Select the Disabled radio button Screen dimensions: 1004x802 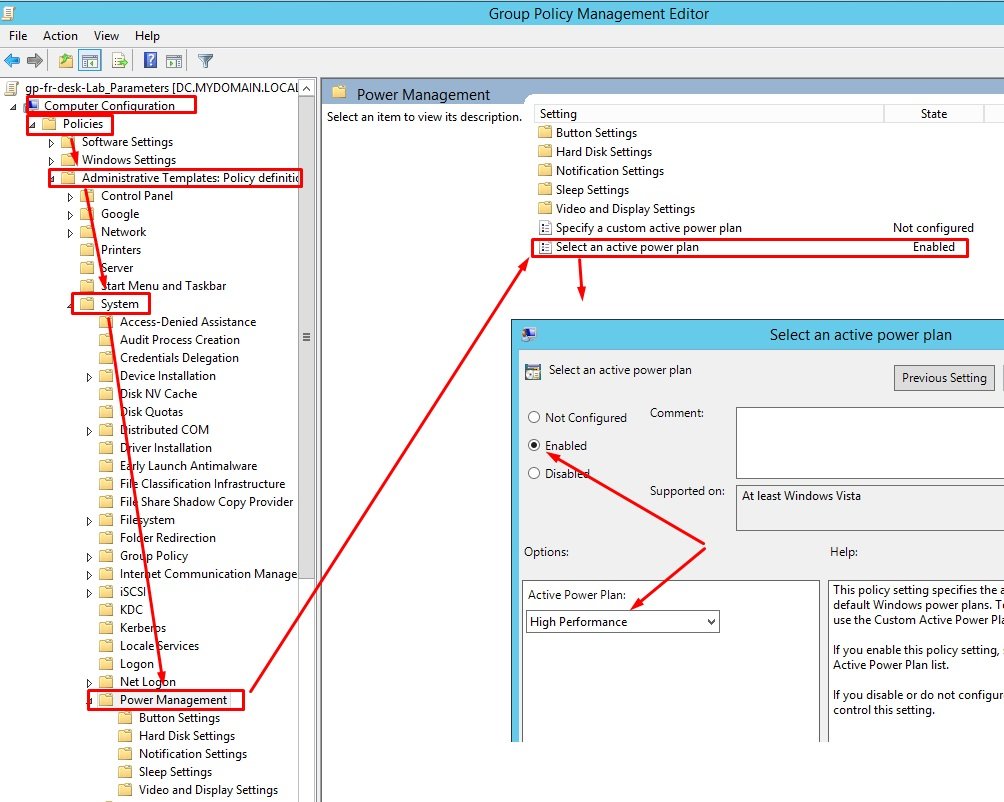pos(534,474)
